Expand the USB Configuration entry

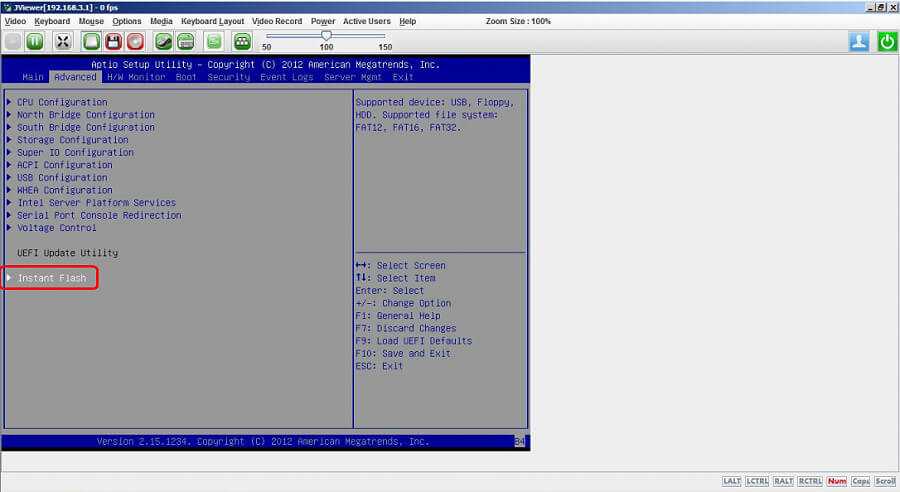point(61,178)
